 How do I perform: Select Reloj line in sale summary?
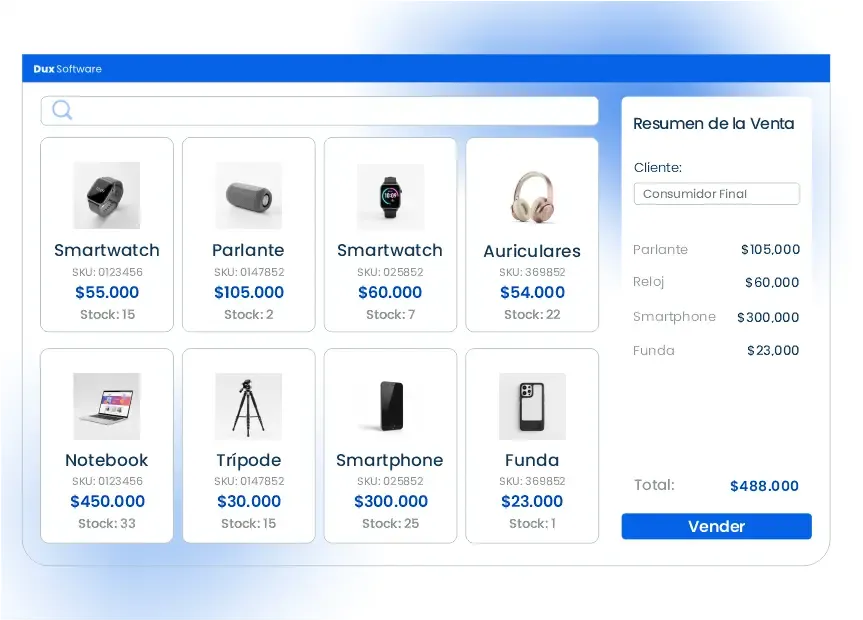tap(716, 282)
